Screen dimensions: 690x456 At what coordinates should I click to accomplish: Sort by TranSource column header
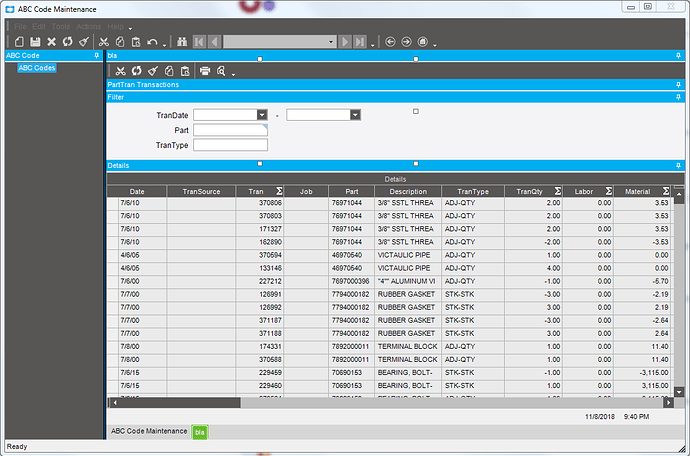[201, 191]
